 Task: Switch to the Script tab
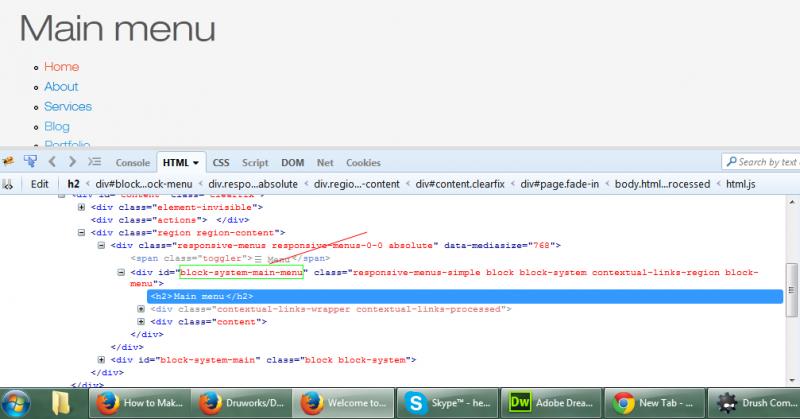tap(255, 163)
